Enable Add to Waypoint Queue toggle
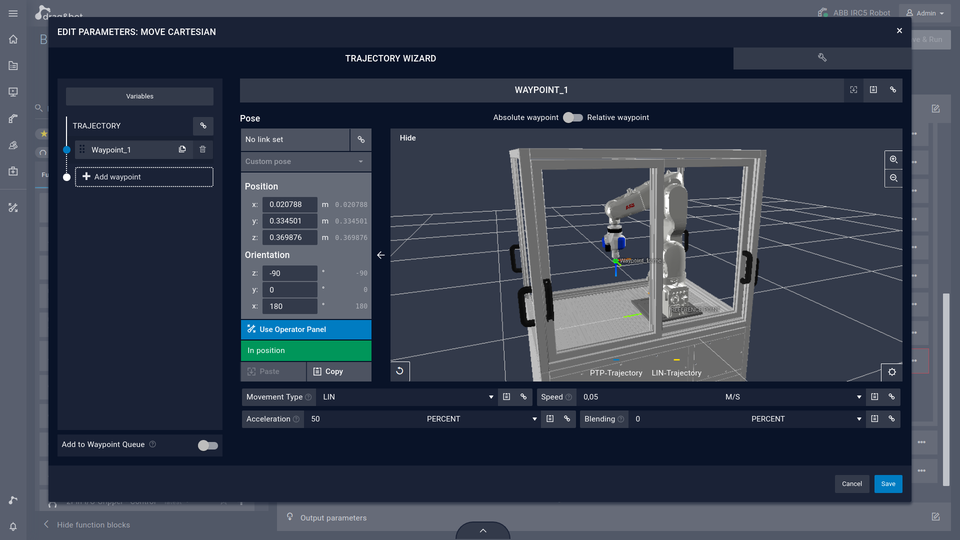This screenshot has height=540, width=960. pyautogui.click(x=207, y=445)
